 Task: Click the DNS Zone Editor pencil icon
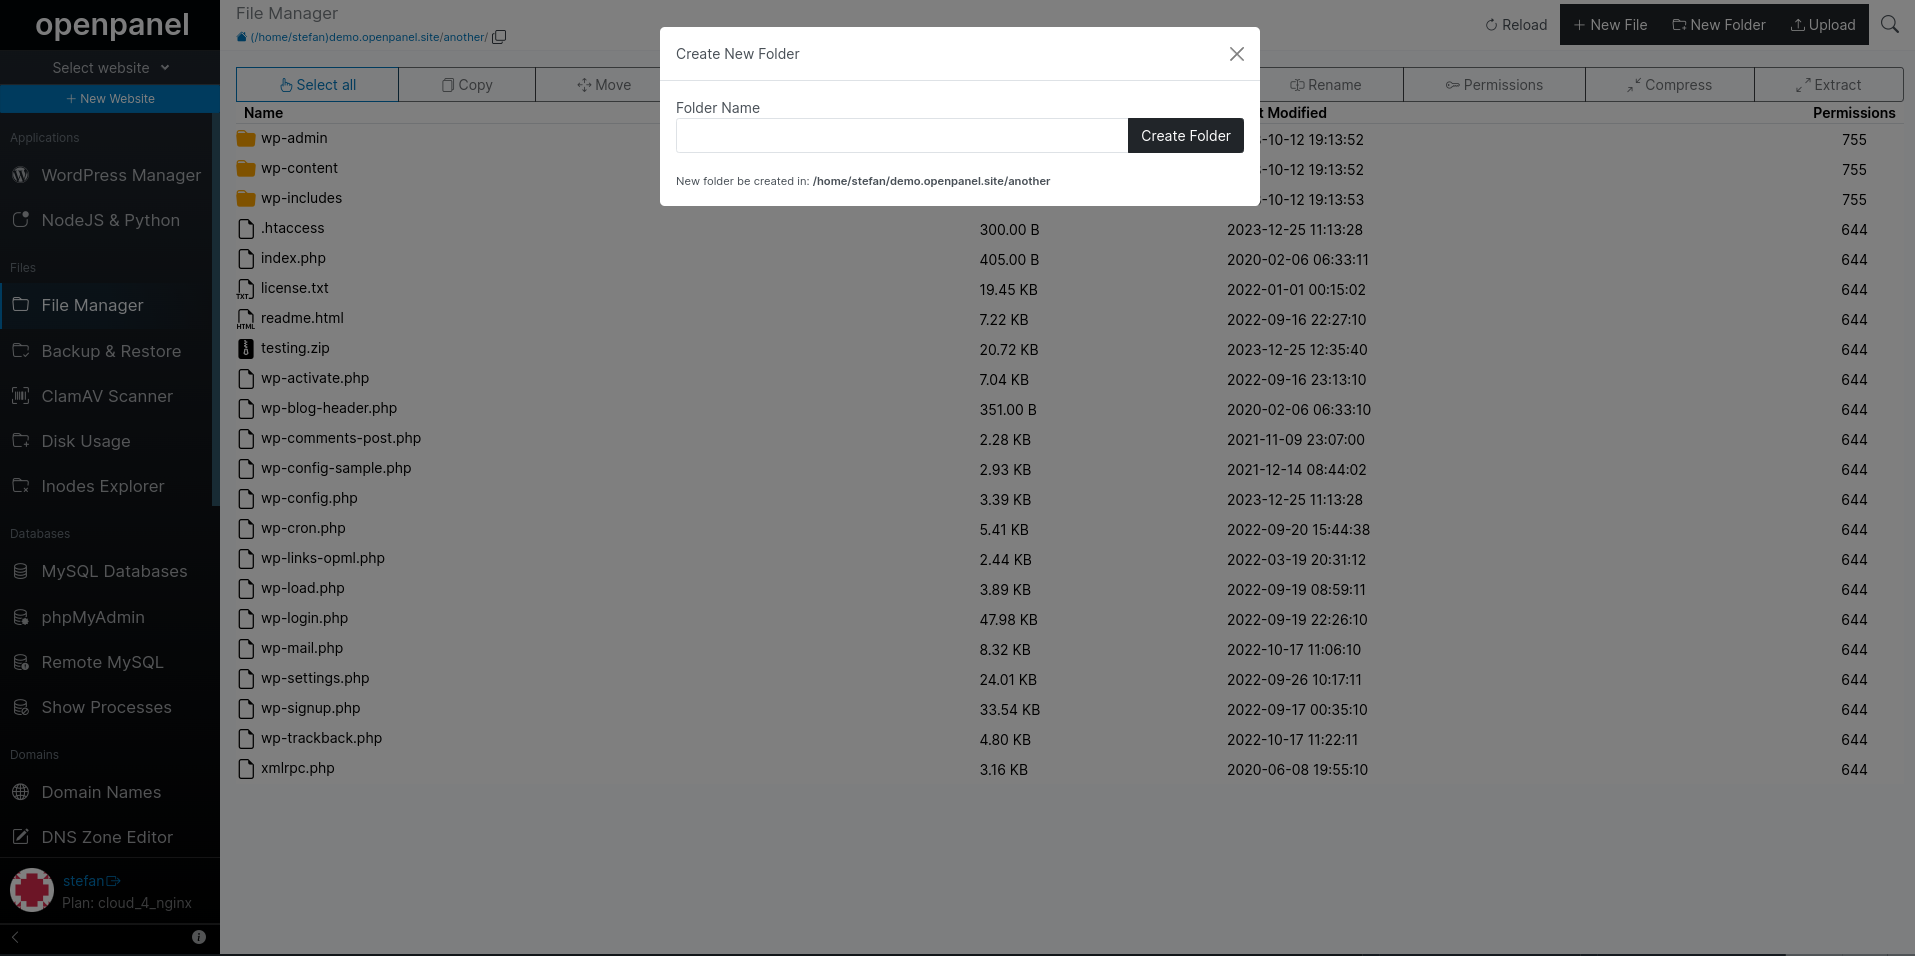(x=20, y=837)
